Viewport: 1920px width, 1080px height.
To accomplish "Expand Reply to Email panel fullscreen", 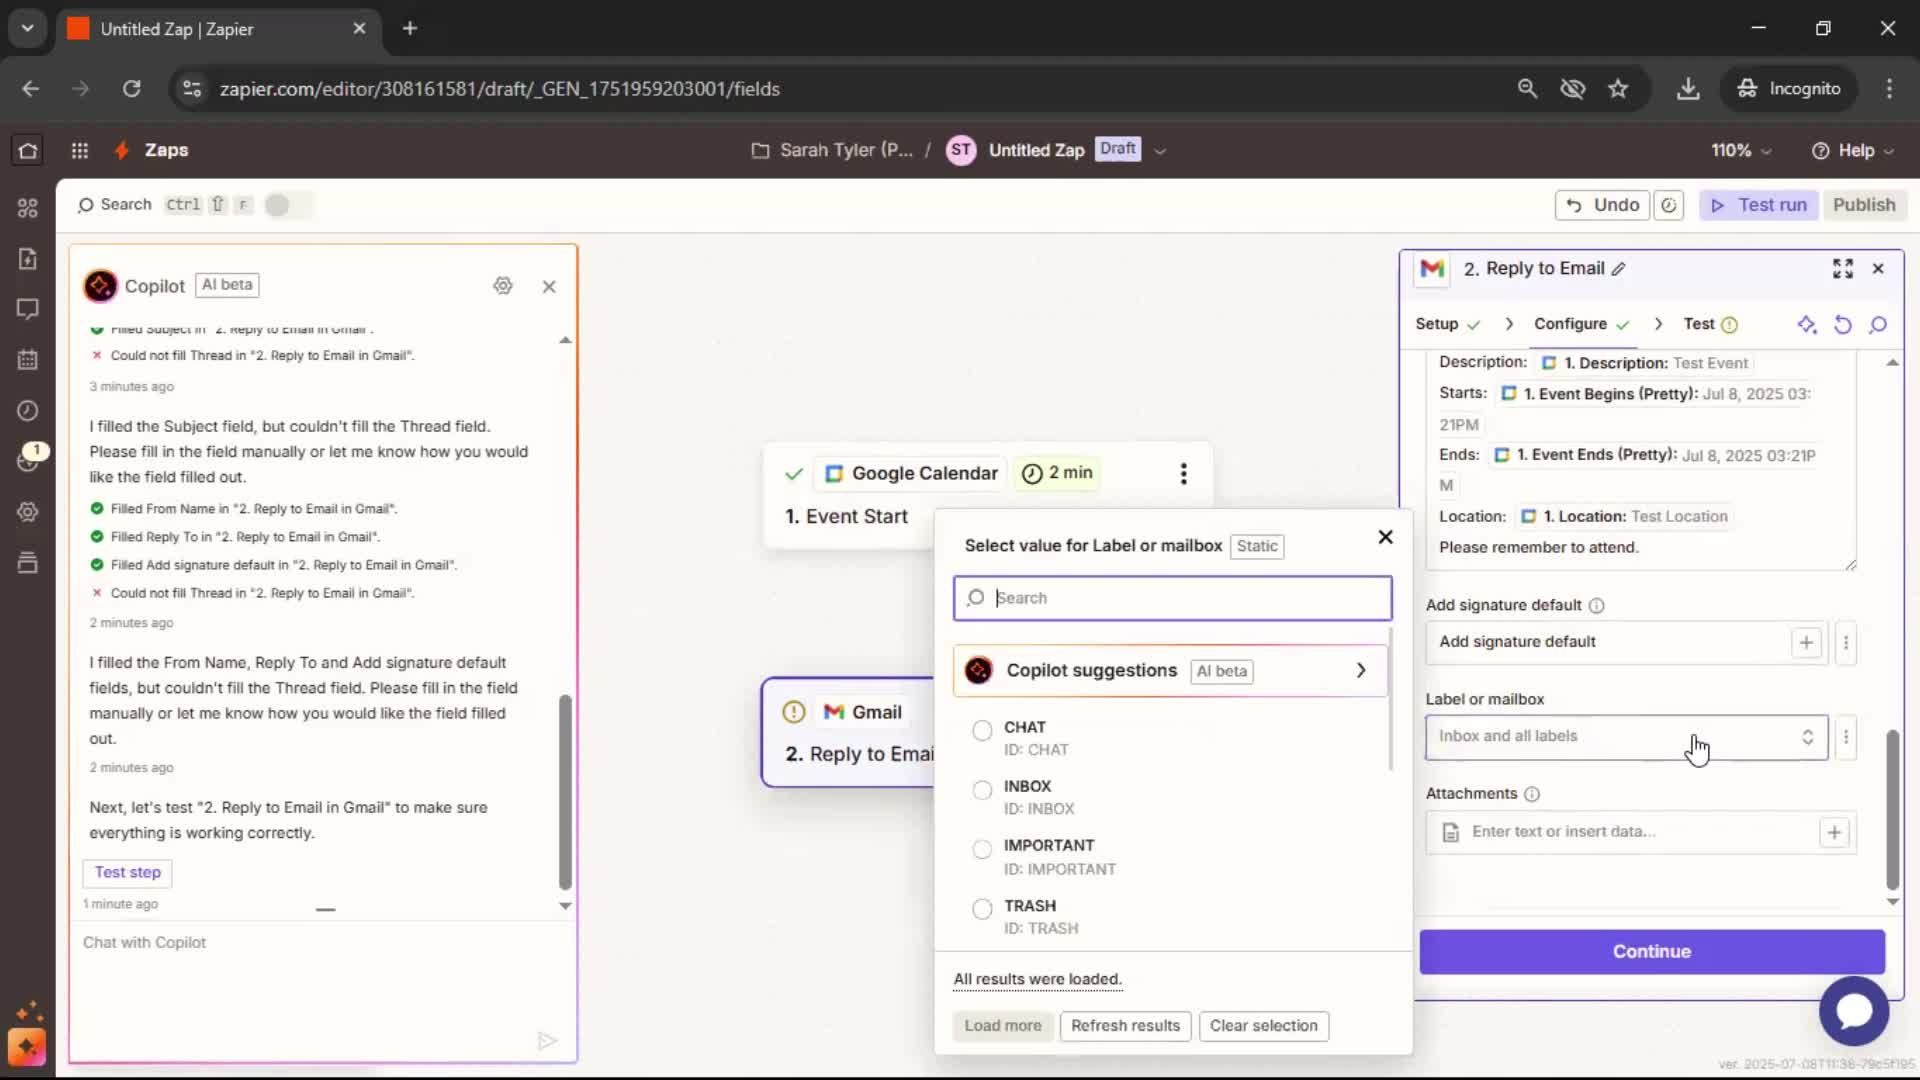I will tap(1843, 269).
